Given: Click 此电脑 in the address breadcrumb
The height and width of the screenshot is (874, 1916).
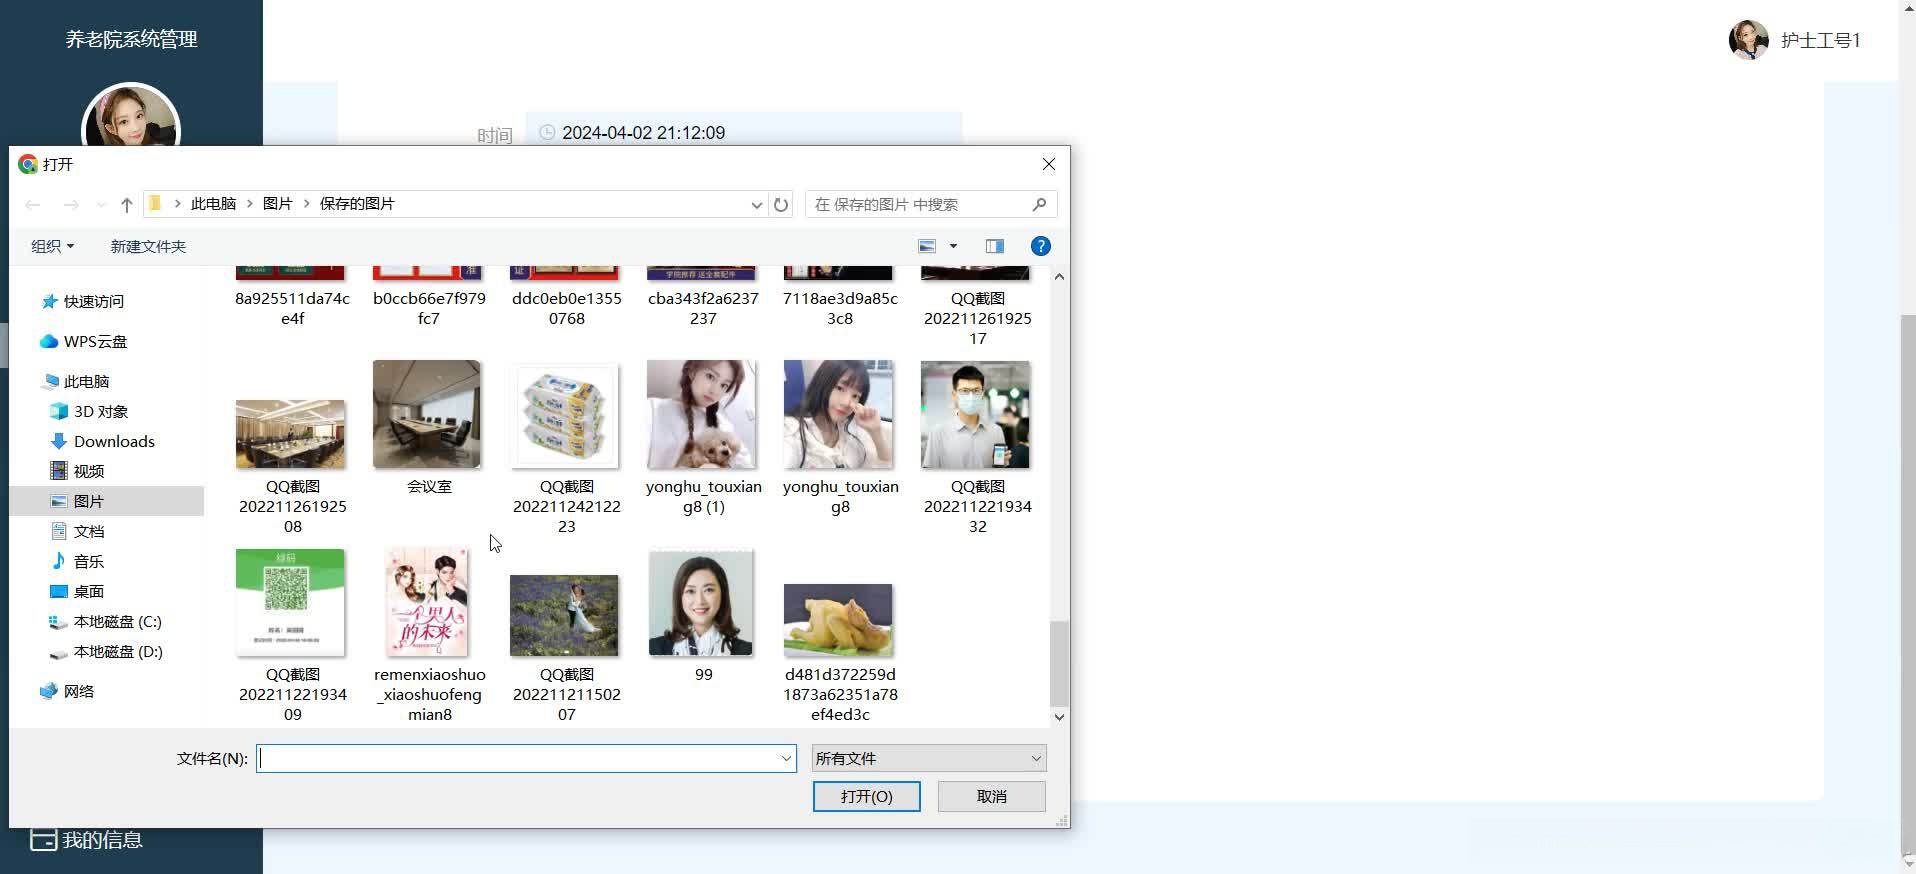Looking at the screenshot, I should point(213,204).
